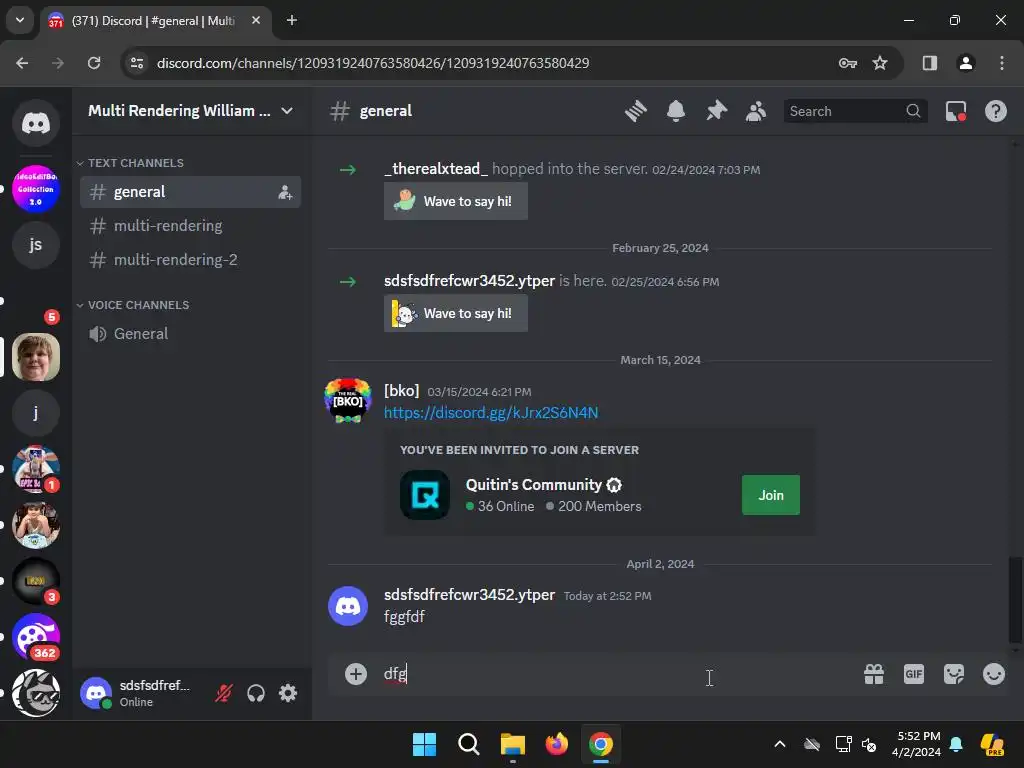1024x768 pixels.
Task: Select the general text channel
Action: 191,192
